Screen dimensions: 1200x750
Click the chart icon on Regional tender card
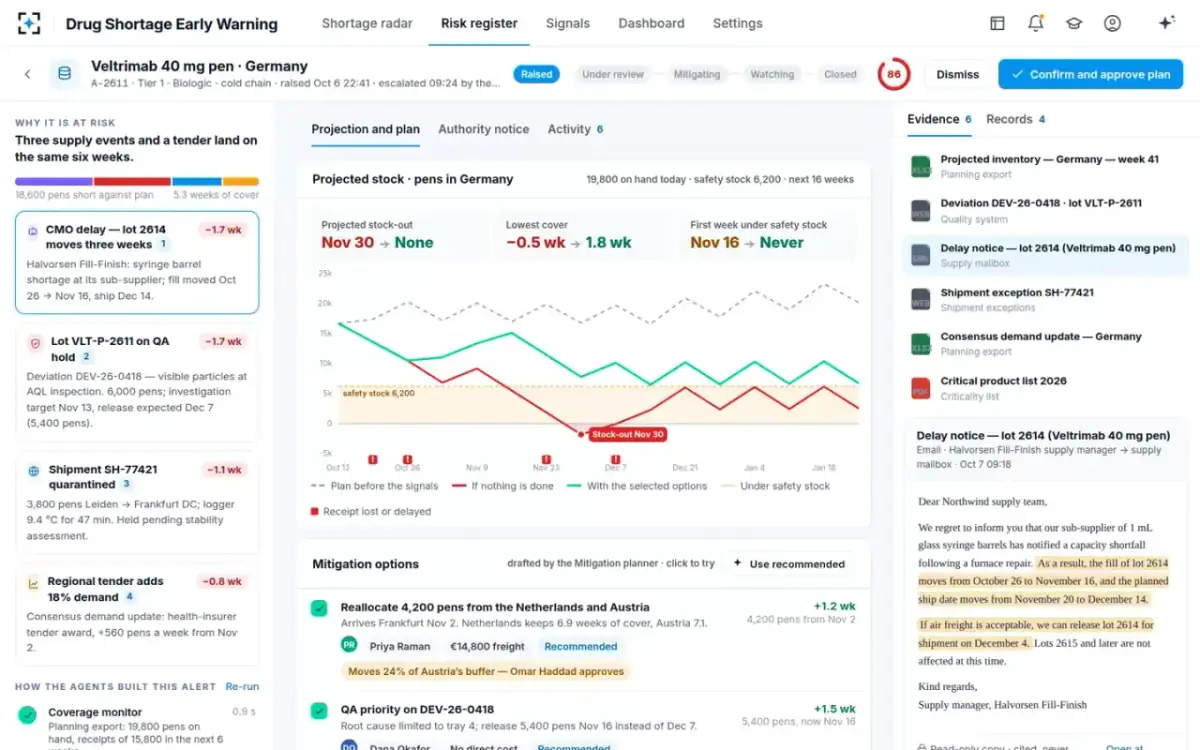click(34, 582)
